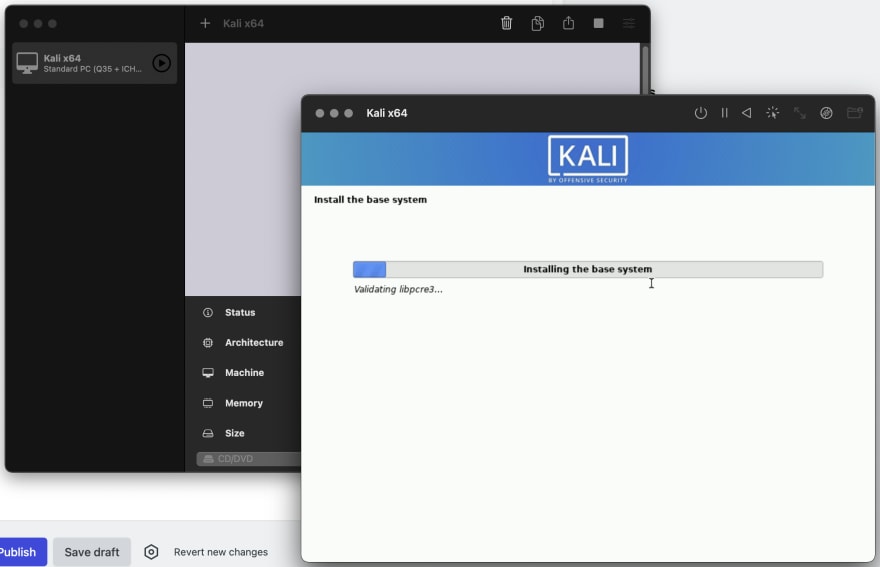Click the Machine display icon
This screenshot has width=880, height=567.
[x=208, y=373]
